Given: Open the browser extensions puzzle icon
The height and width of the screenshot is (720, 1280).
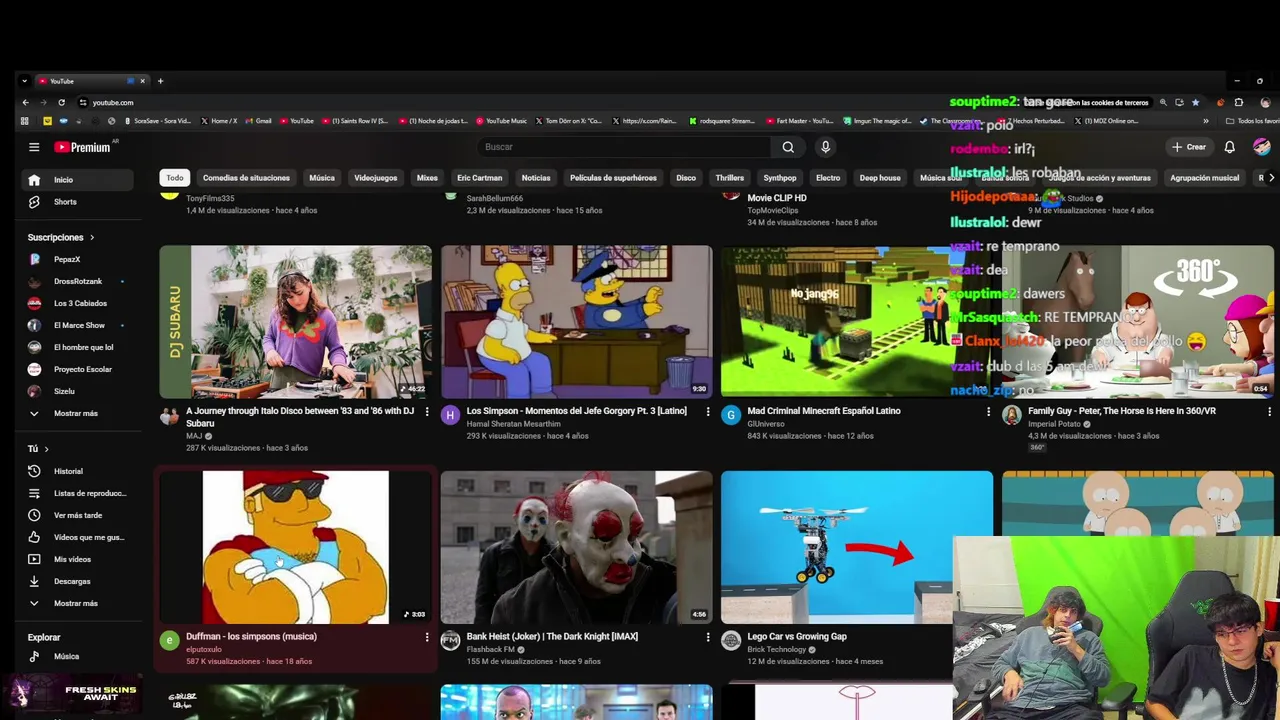Looking at the screenshot, I should click(x=1239, y=102).
